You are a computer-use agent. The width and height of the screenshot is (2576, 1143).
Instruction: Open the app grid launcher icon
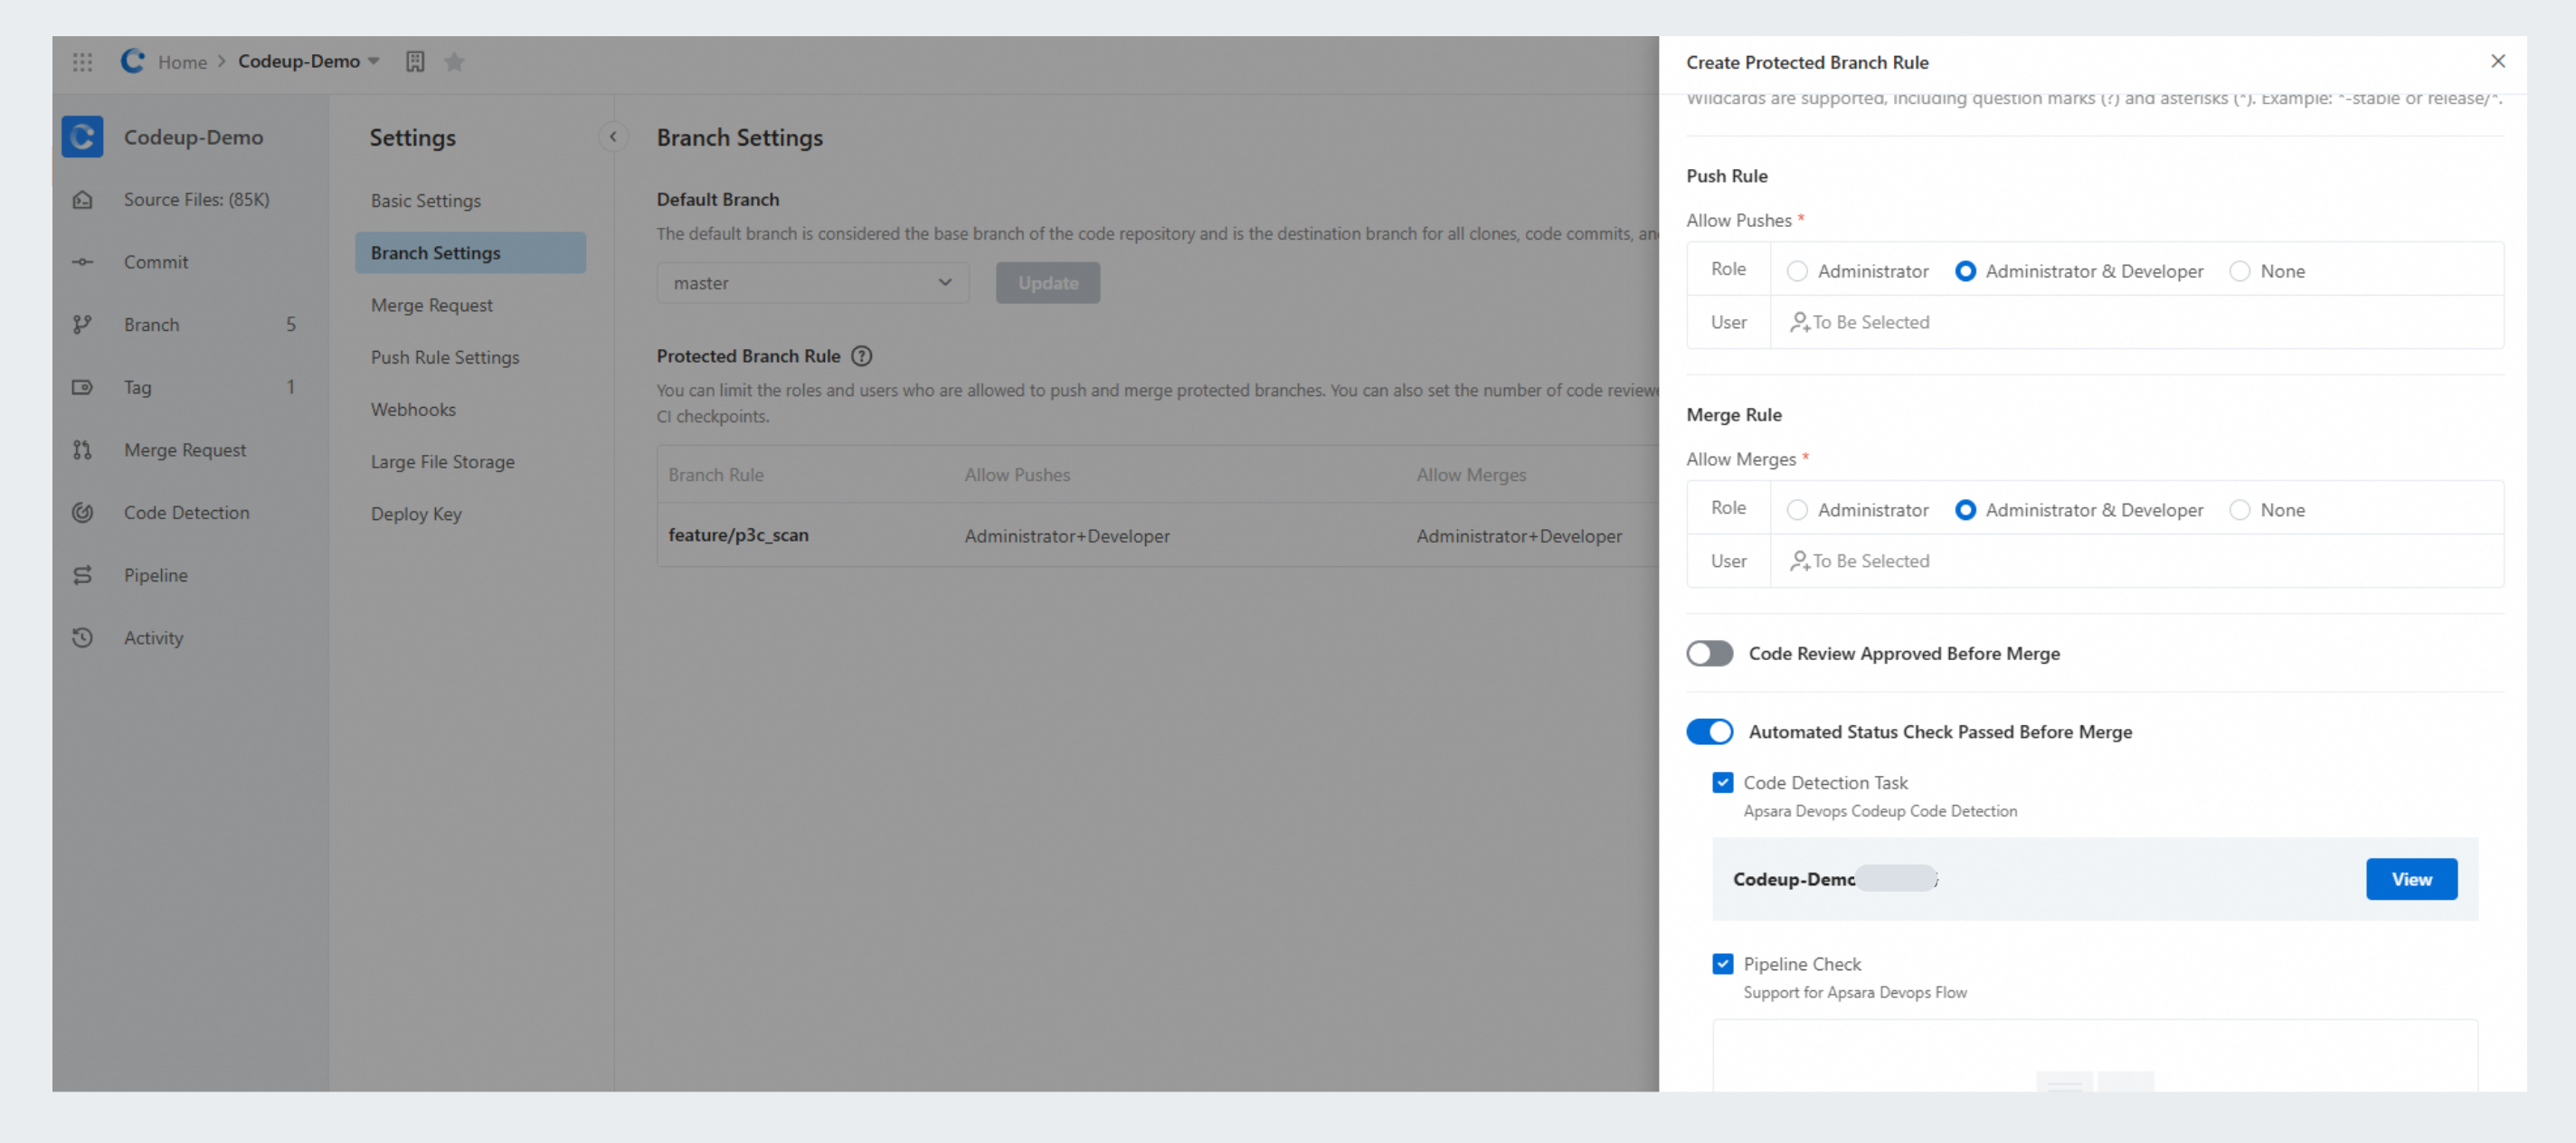click(x=82, y=62)
